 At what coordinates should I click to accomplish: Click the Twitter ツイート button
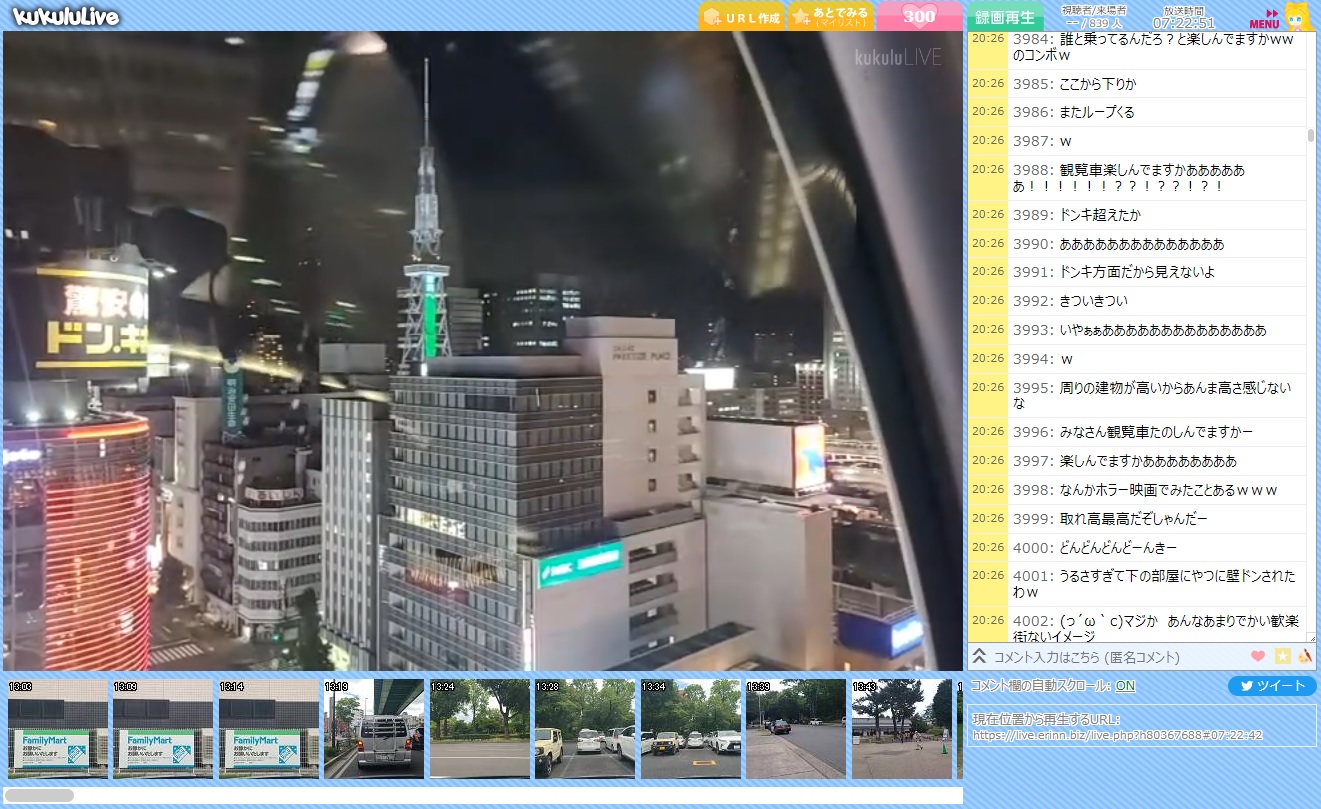(1272, 686)
